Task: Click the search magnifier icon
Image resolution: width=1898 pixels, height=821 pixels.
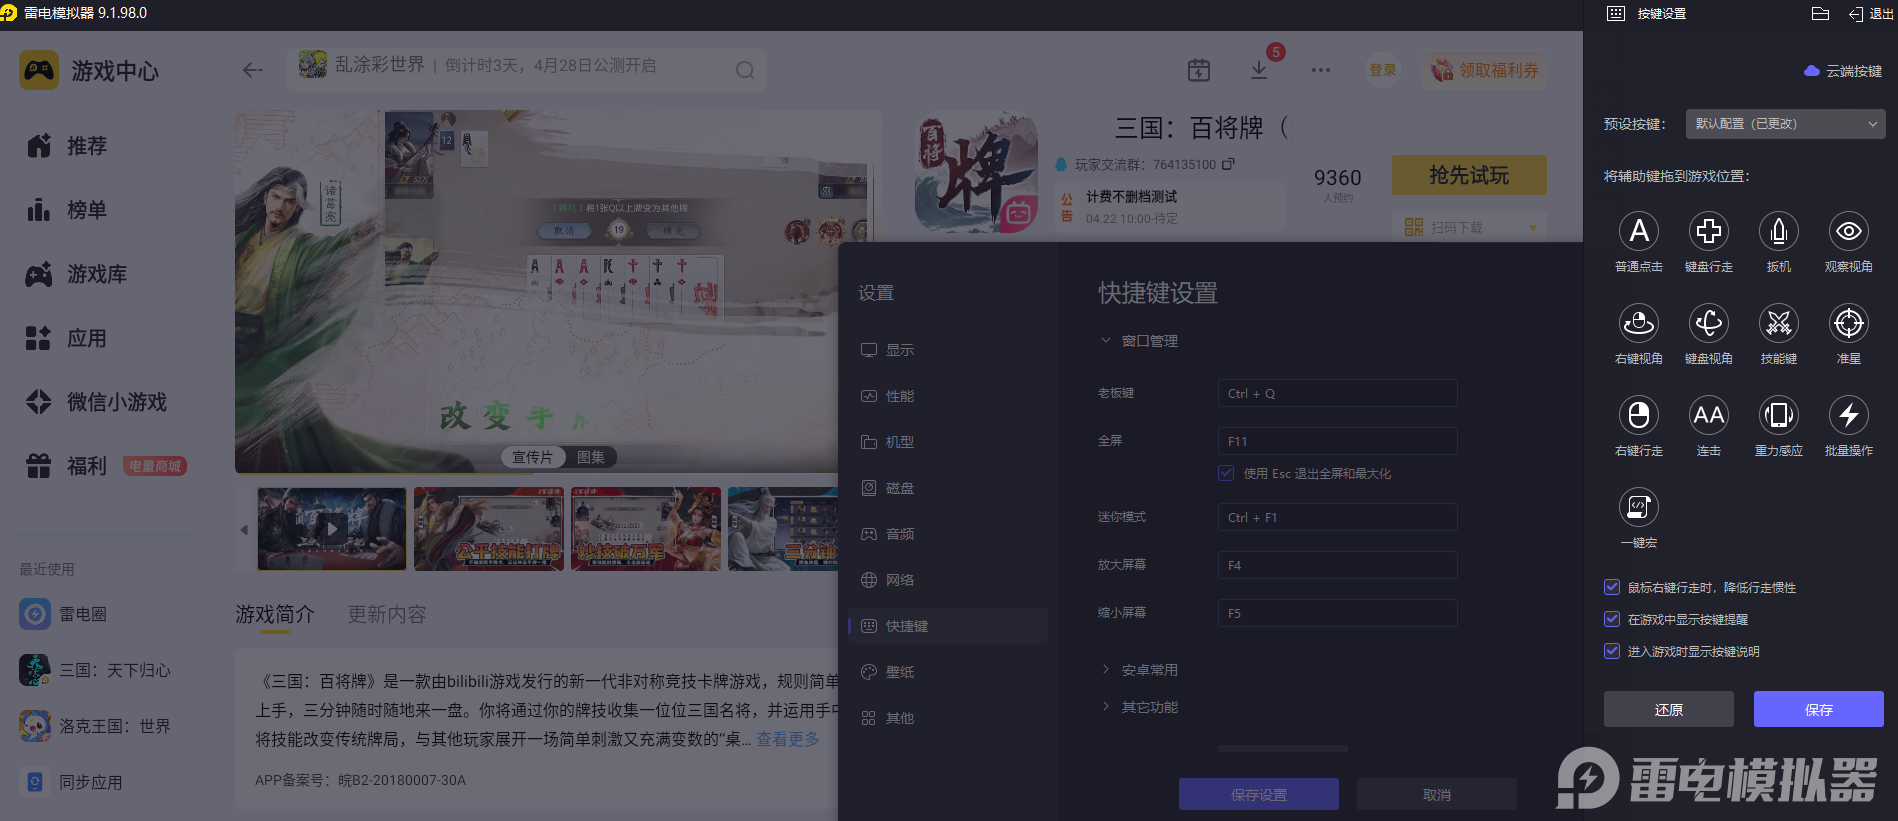Action: (x=744, y=70)
